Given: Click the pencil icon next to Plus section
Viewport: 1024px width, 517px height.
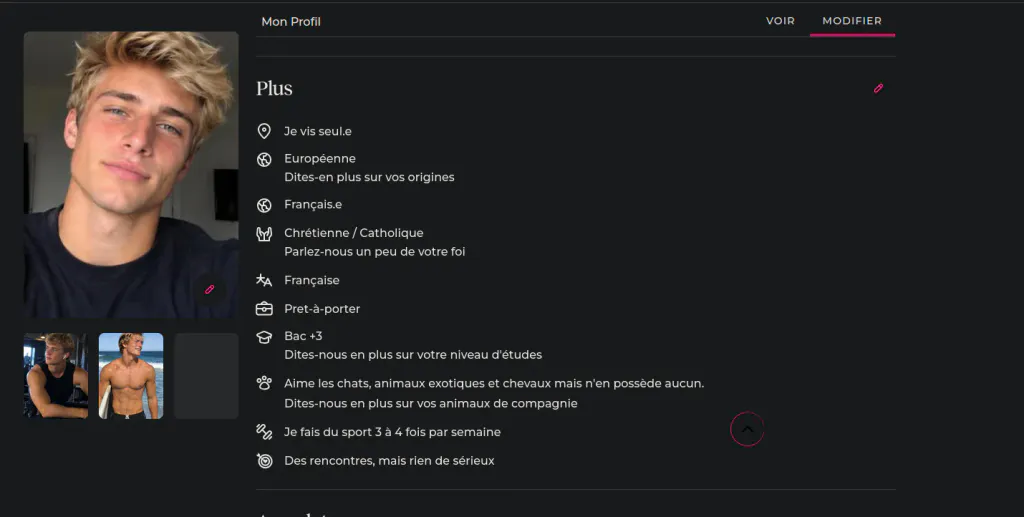Looking at the screenshot, I should 878,88.
